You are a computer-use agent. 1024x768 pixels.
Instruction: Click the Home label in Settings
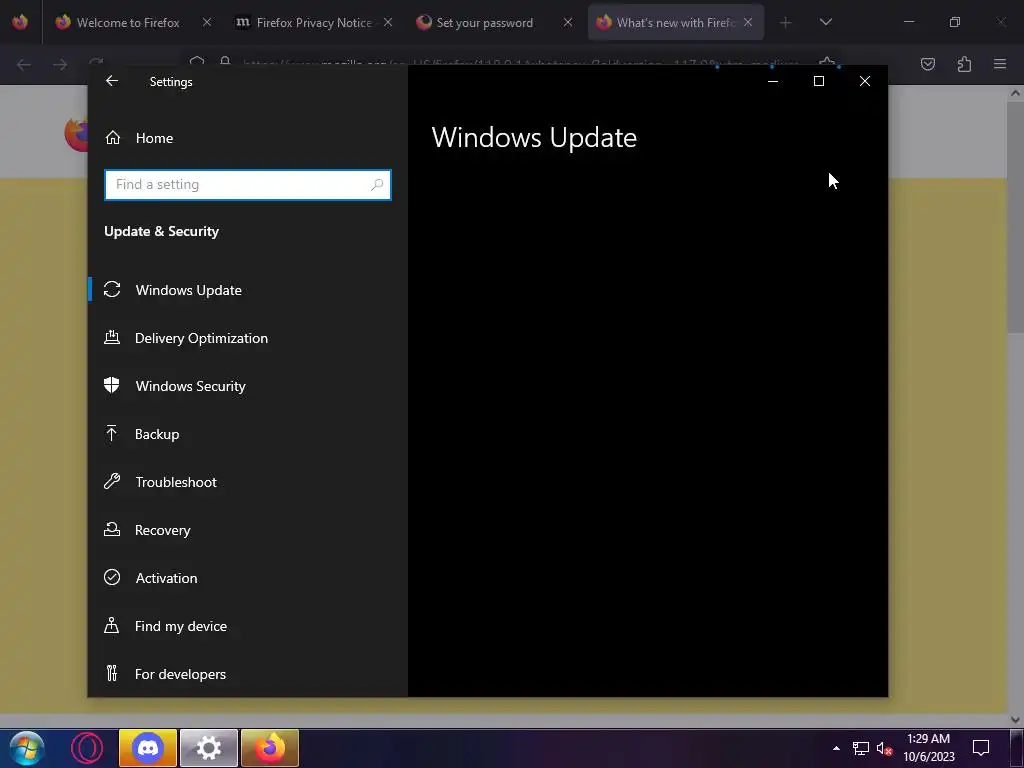click(x=154, y=138)
